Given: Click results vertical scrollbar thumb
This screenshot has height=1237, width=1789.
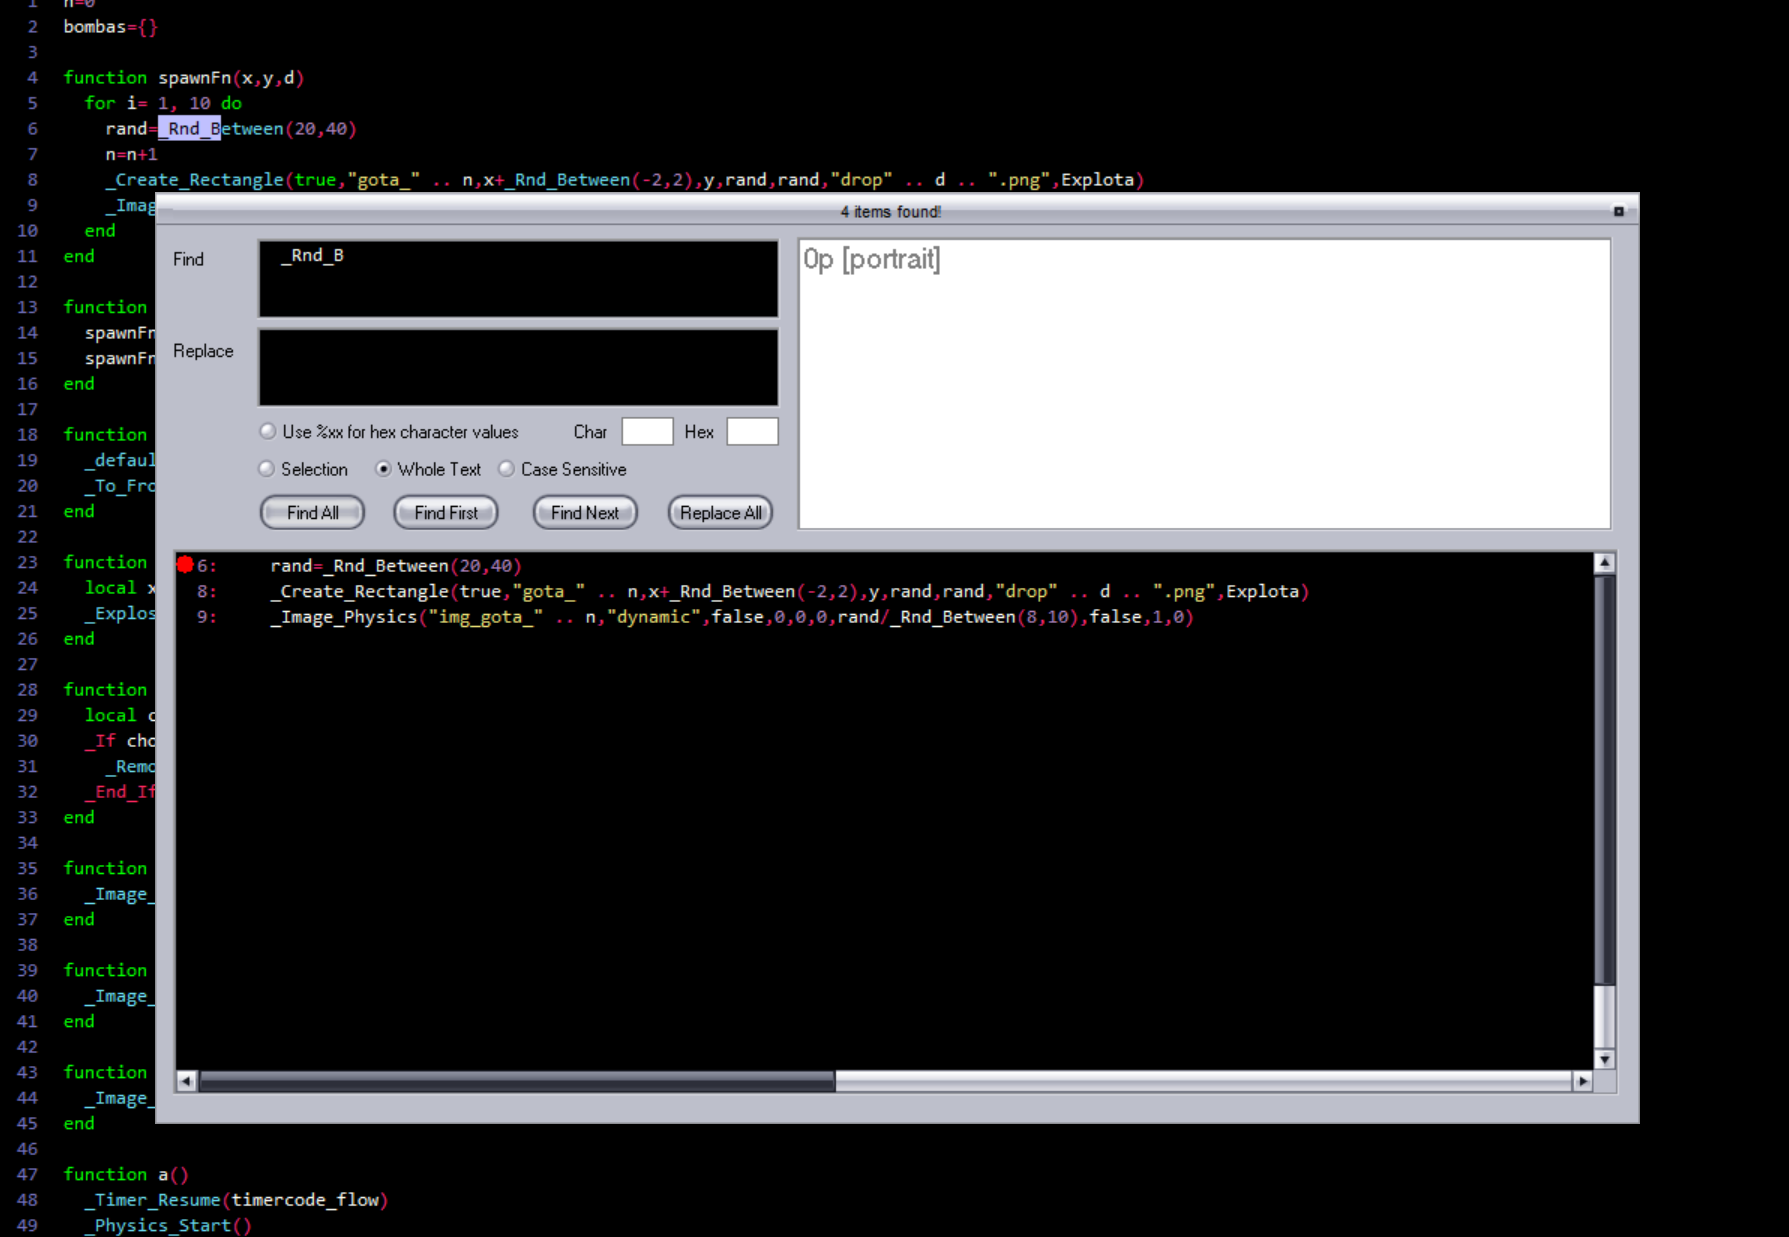Looking at the screenshot, I should [1604, 780].
